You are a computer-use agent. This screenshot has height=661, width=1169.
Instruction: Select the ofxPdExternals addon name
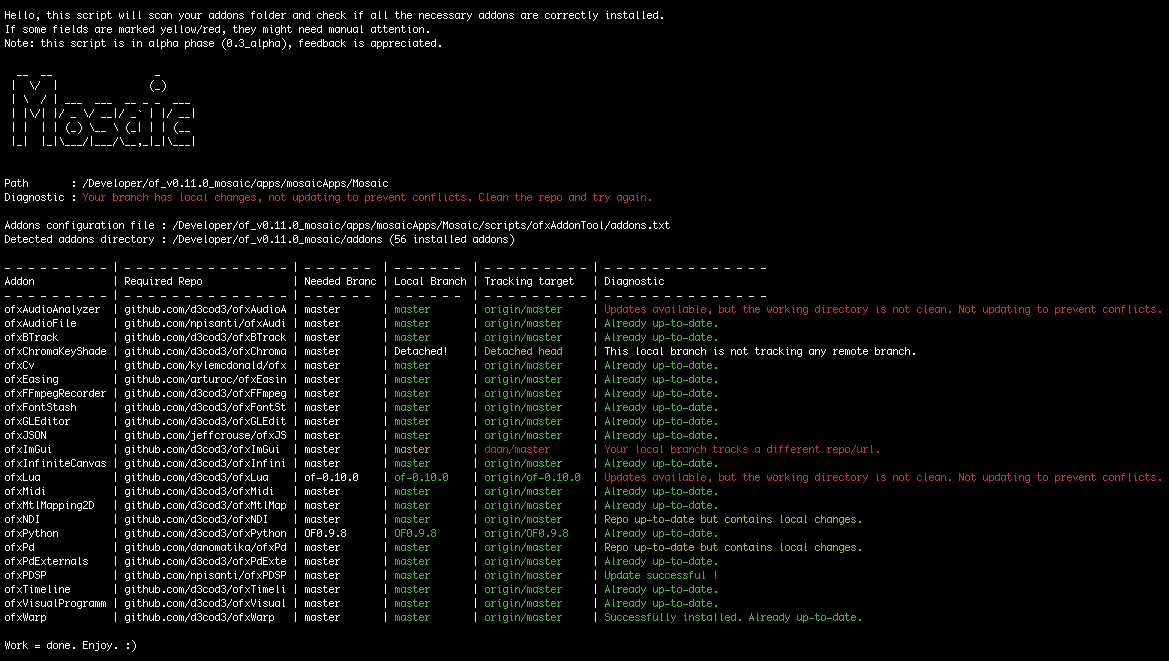pyautogui.click(x=46, y=561)
